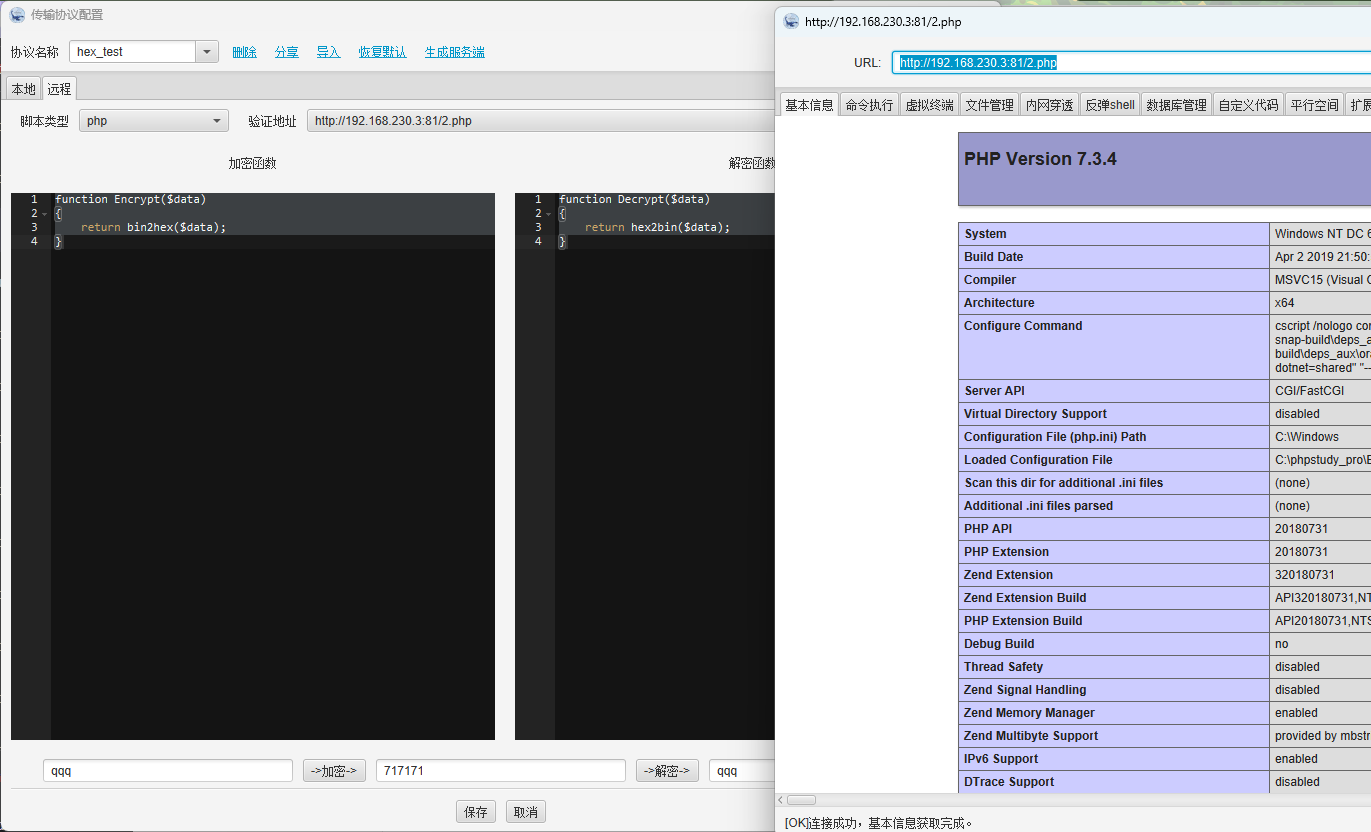Viewport: 1371px width, 832px height.
Task: 打开 反弹shell 标签页
Action: point(1109,102)
